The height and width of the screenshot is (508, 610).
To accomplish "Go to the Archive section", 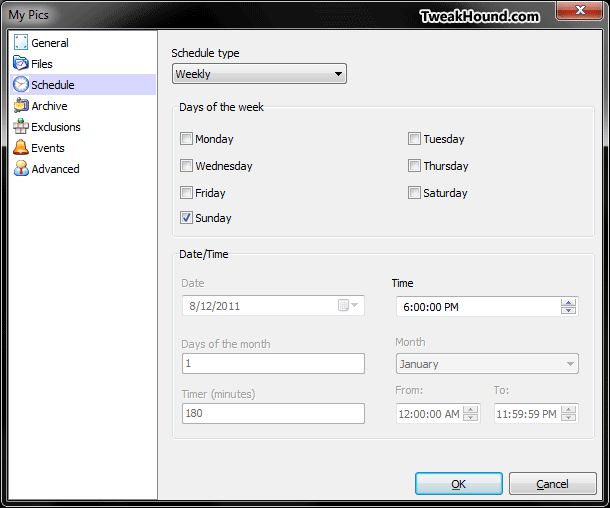I will point(49,106).
